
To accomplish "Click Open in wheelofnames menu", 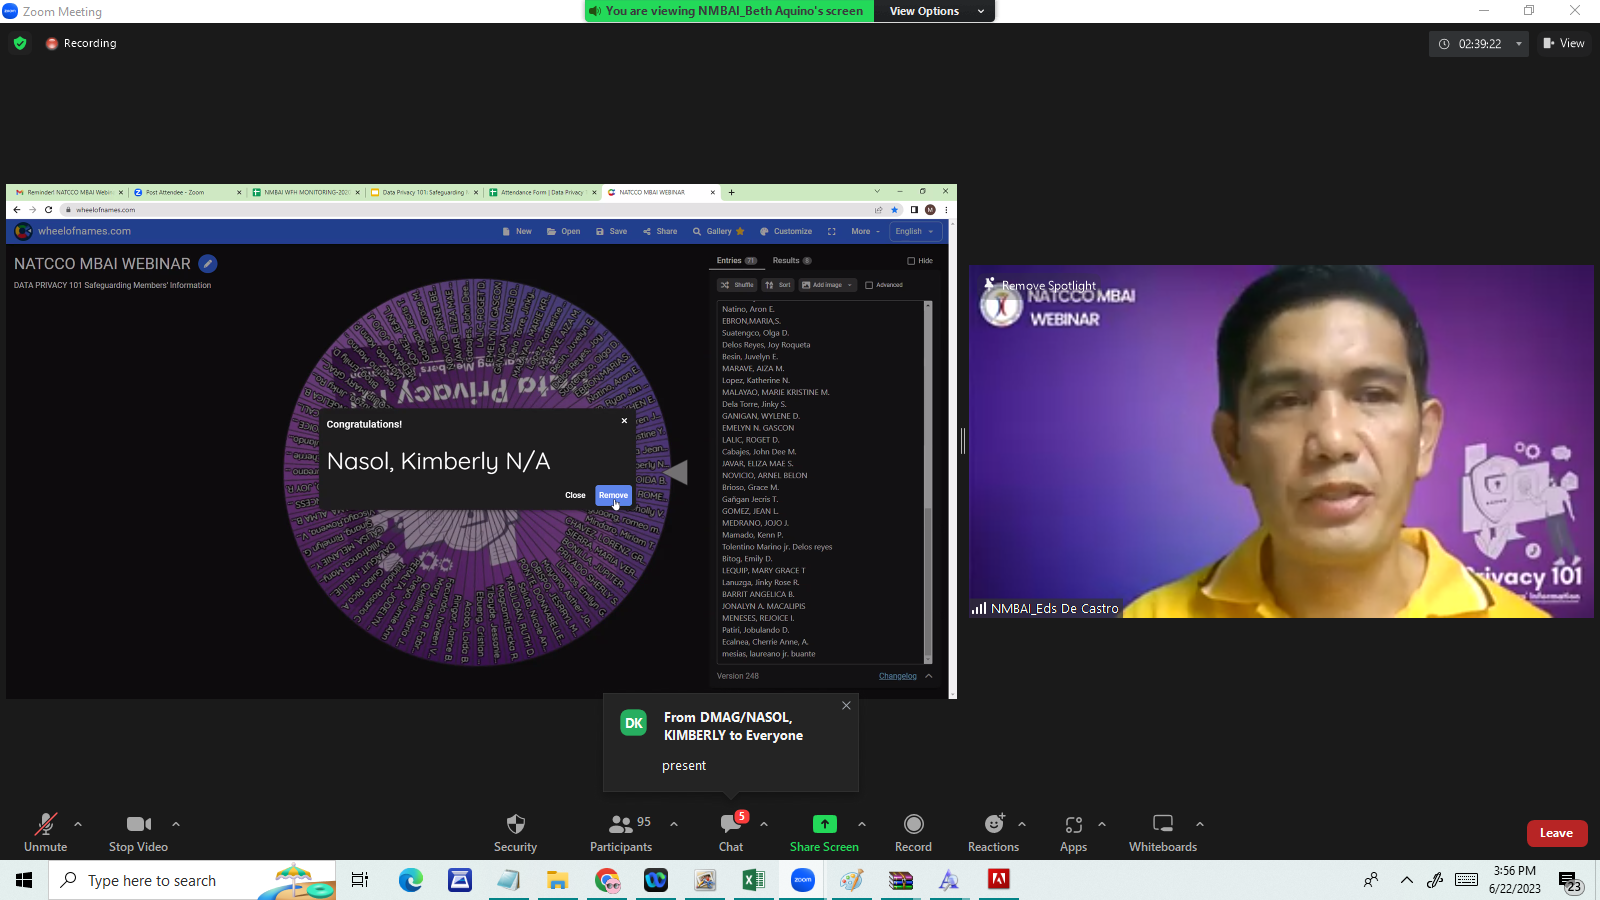I will 564,231.
